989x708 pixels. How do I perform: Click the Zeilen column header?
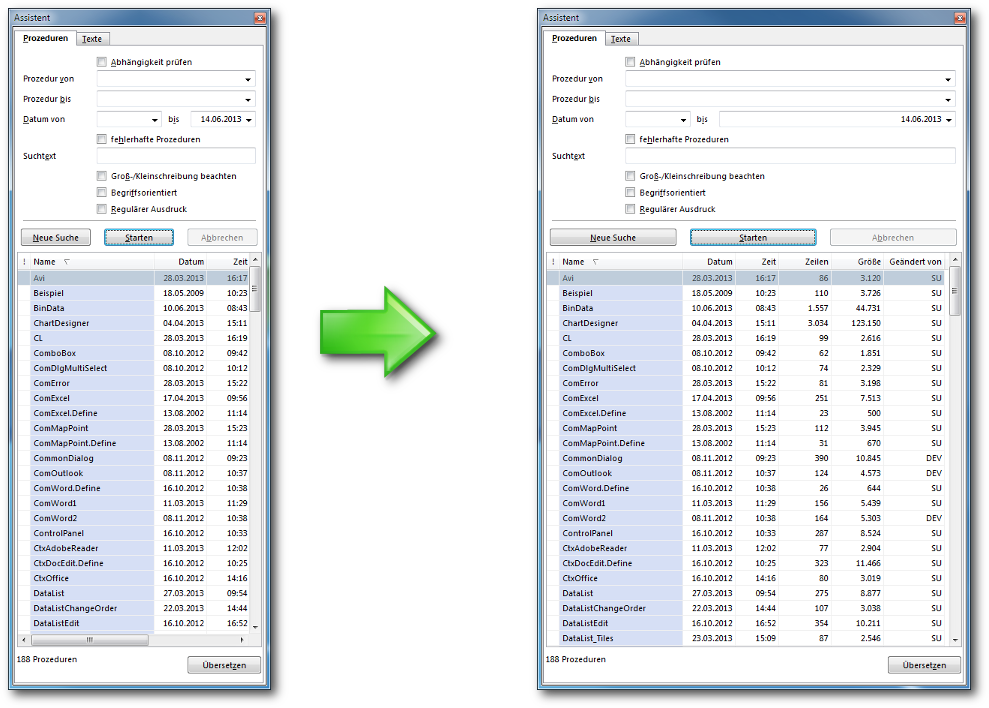coord(817,262)
